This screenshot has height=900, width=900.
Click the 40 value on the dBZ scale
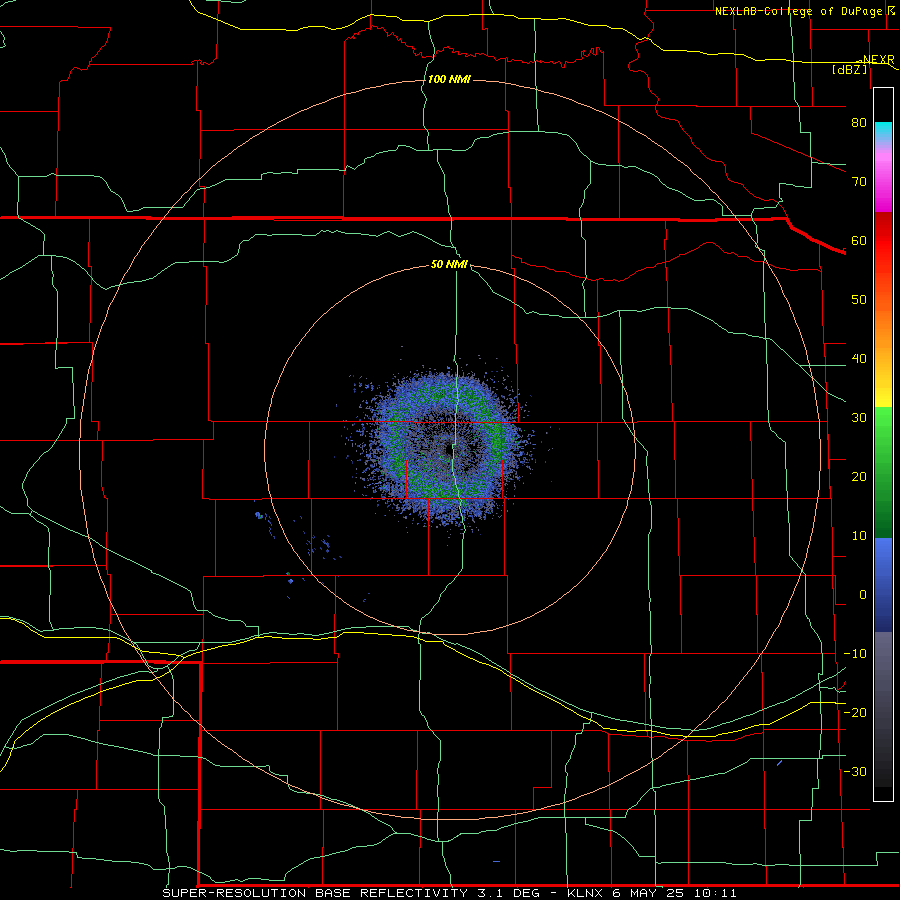[859, 359]
